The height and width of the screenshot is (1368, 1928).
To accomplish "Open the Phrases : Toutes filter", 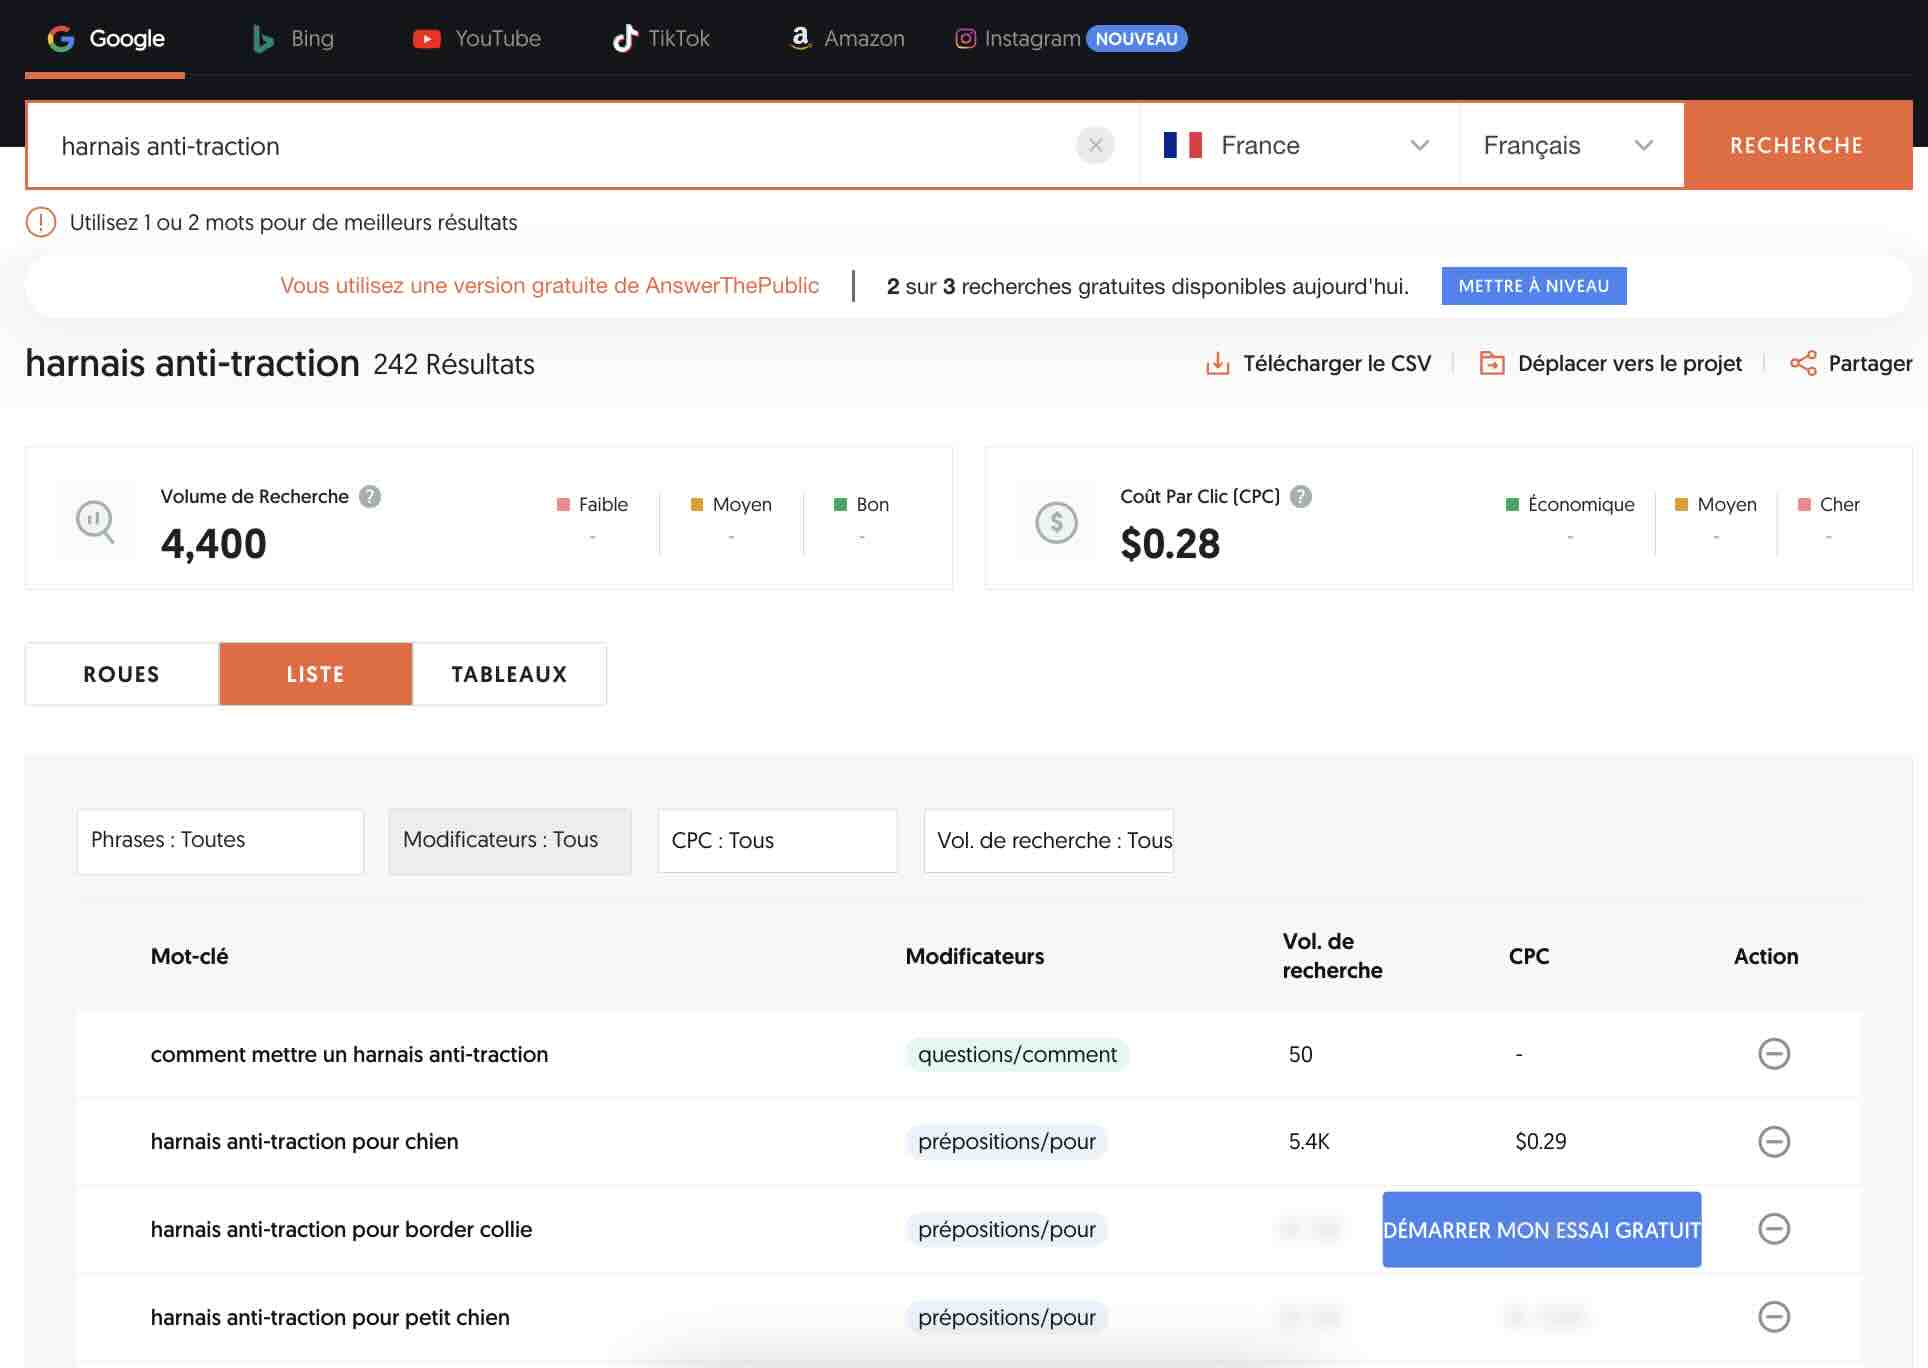I will 220,841.
